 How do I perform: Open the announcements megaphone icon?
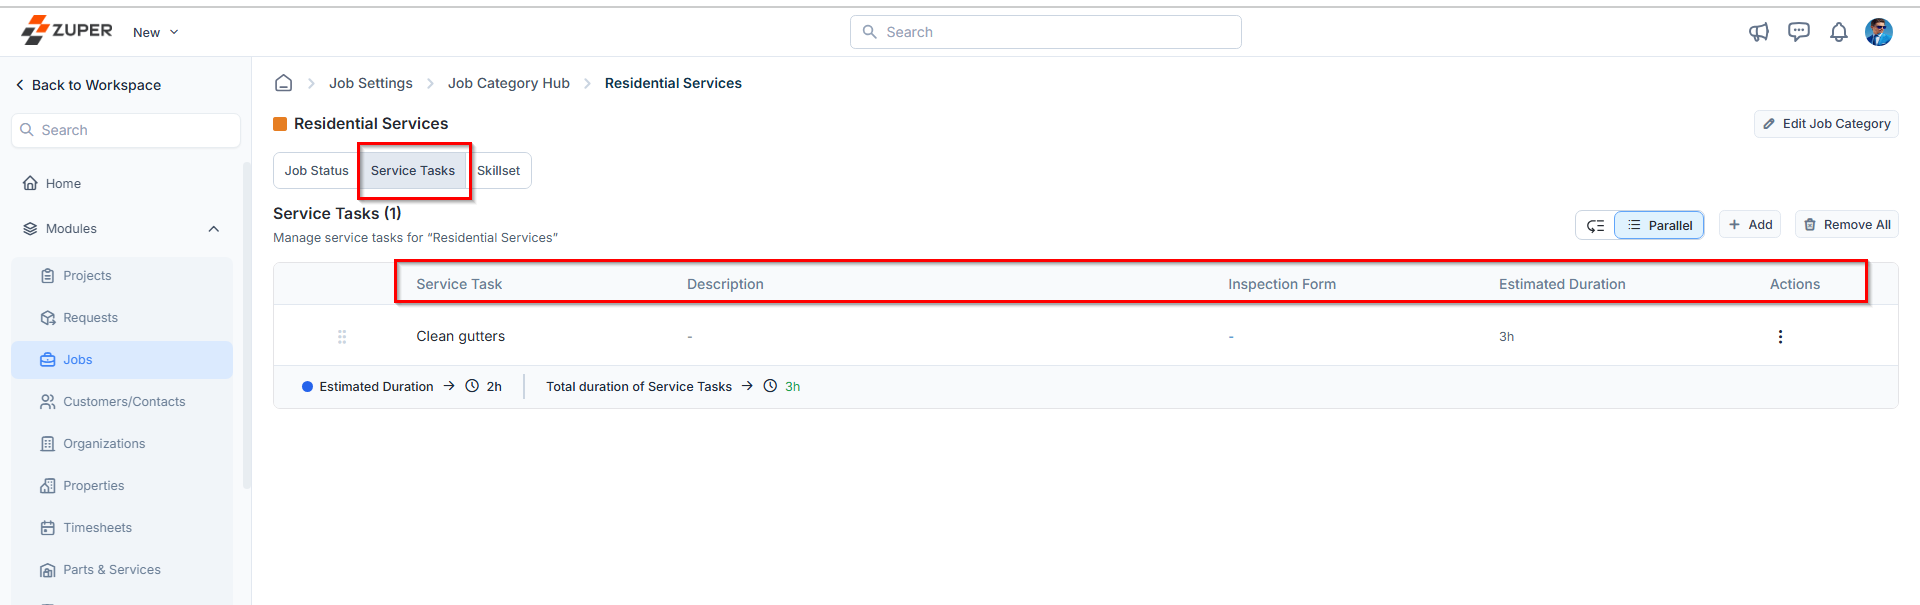point(1759,32)
